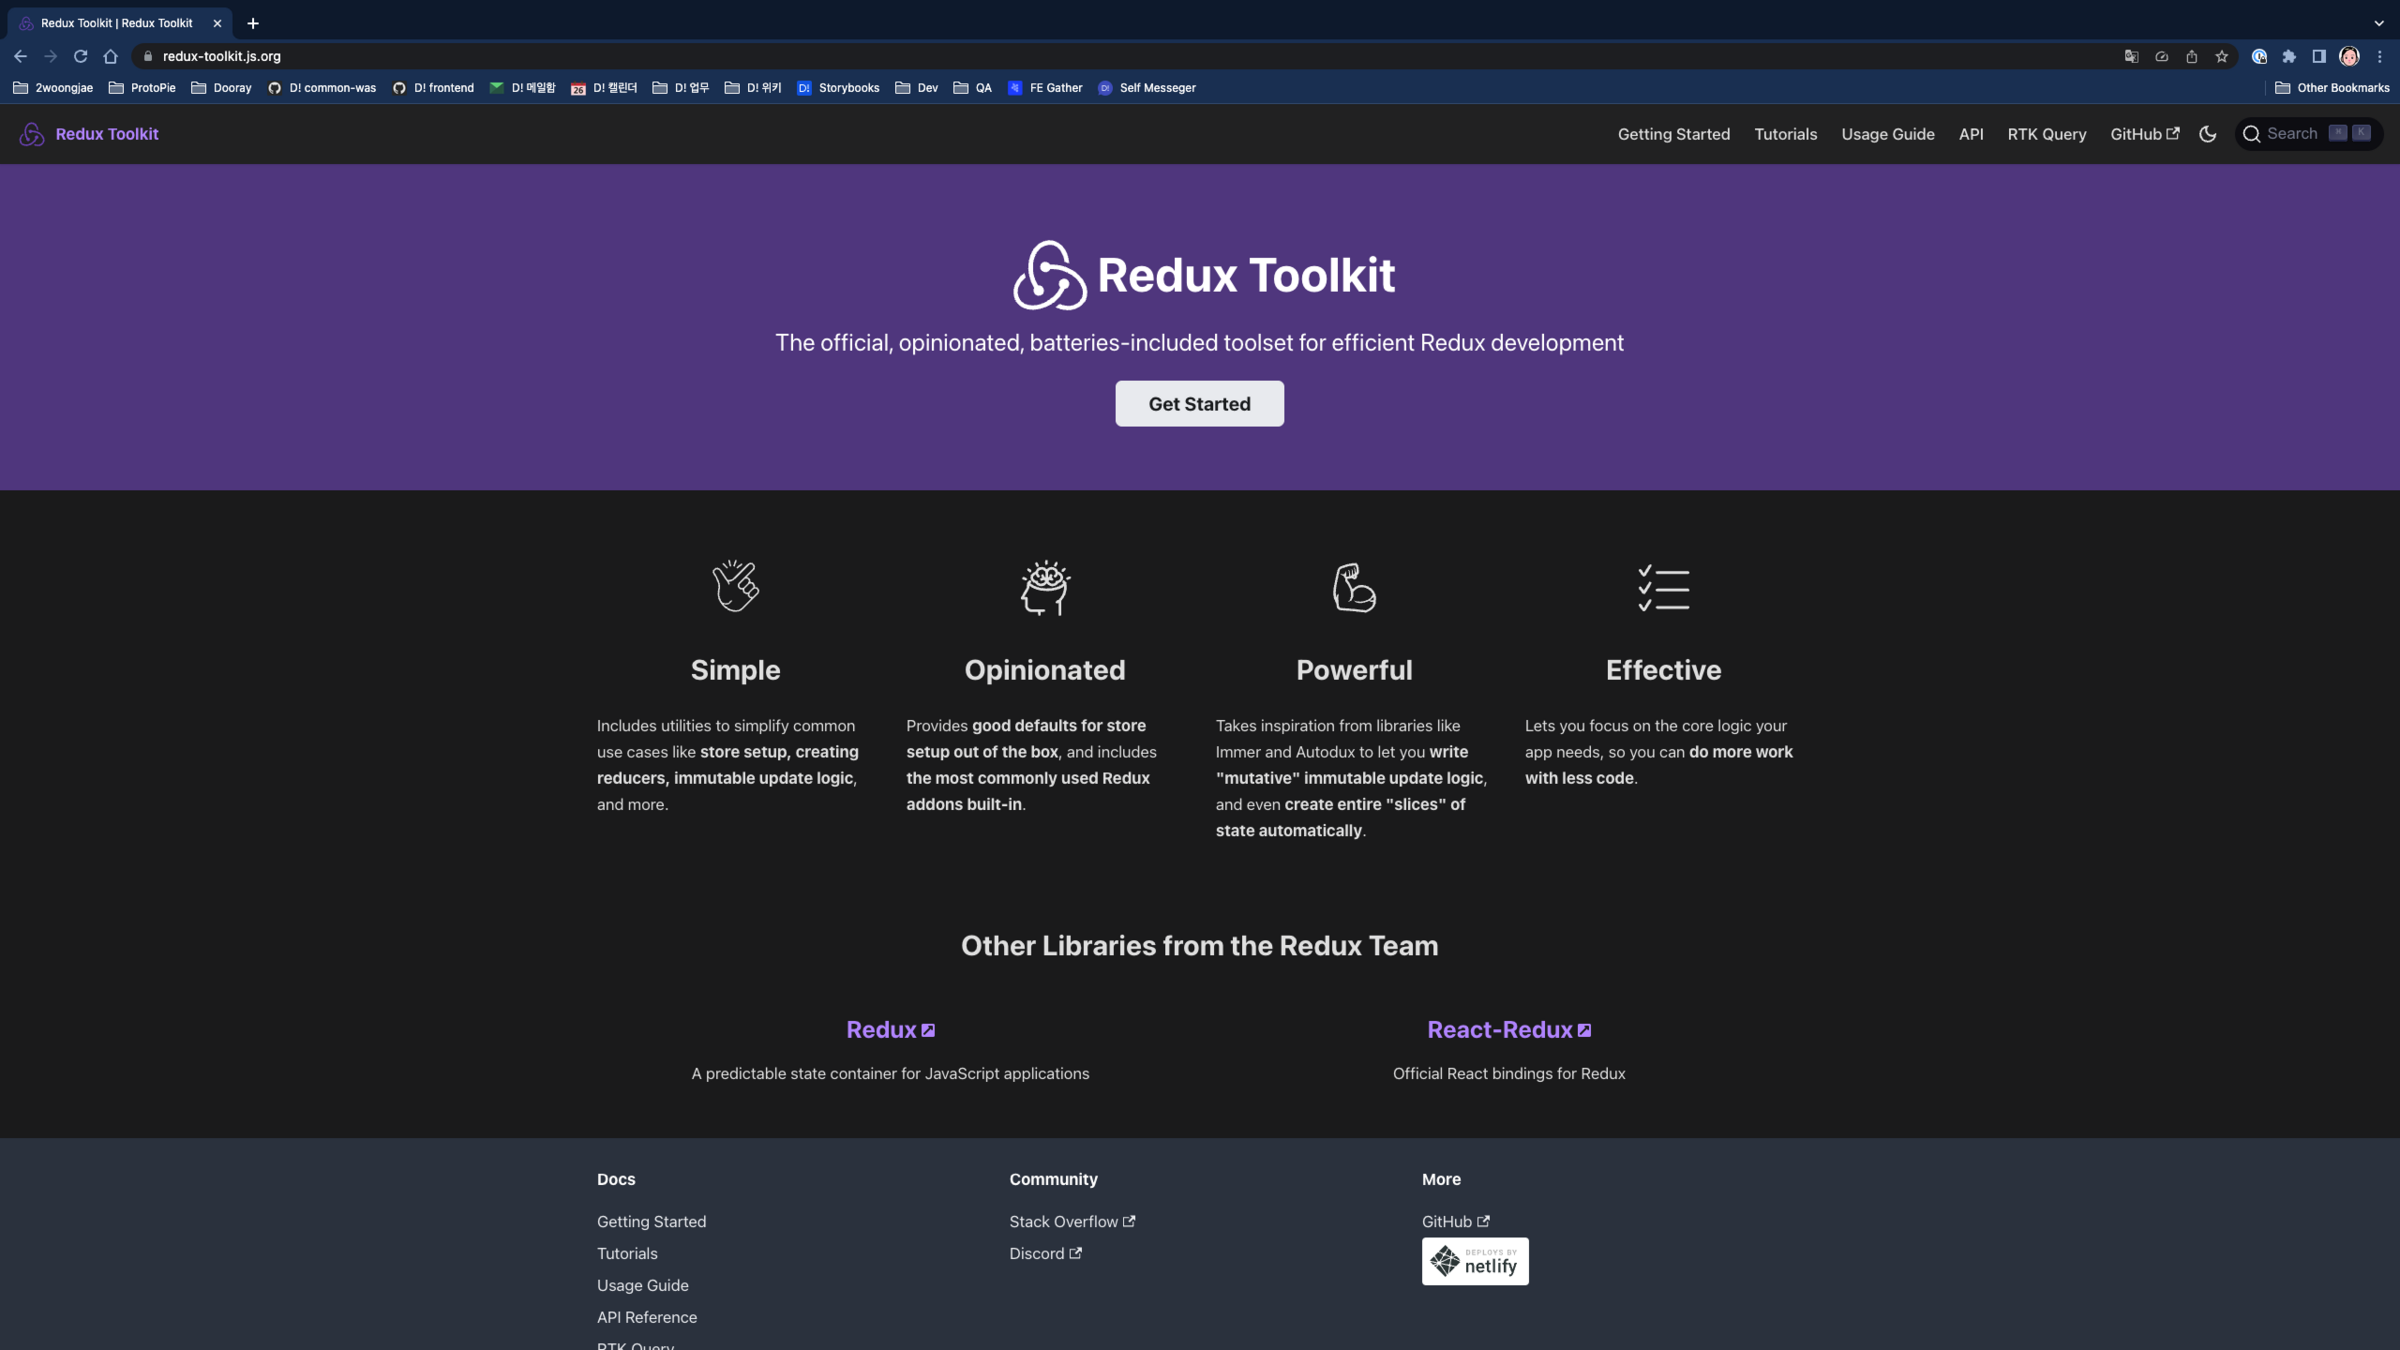Click the Redux Toolkit navbar logo
The height and width of the screenshot is (1350, 2400).
click(x=89, y=134)
